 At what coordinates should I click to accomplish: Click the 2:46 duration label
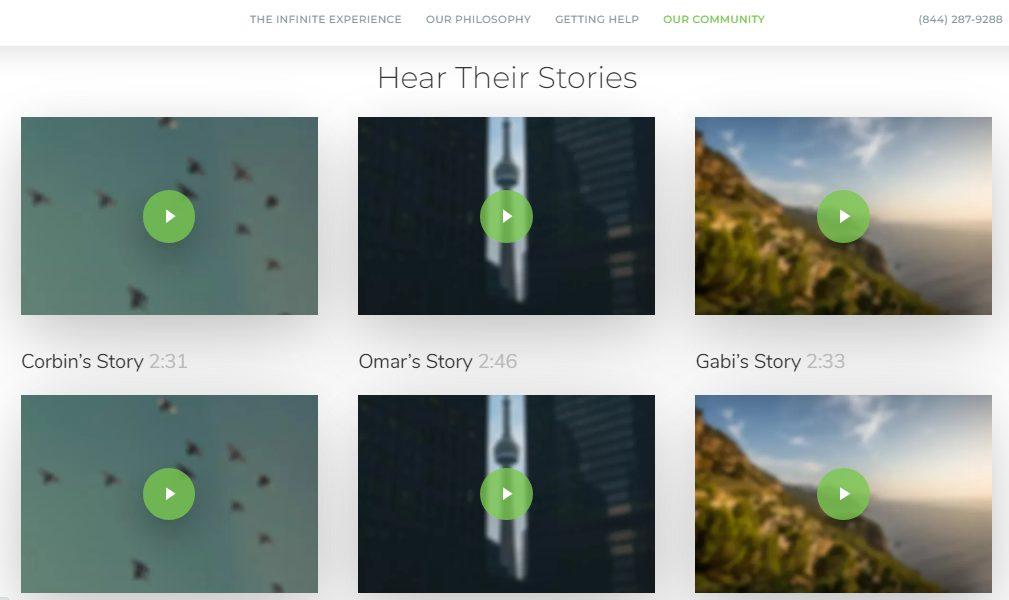point(497,362)
